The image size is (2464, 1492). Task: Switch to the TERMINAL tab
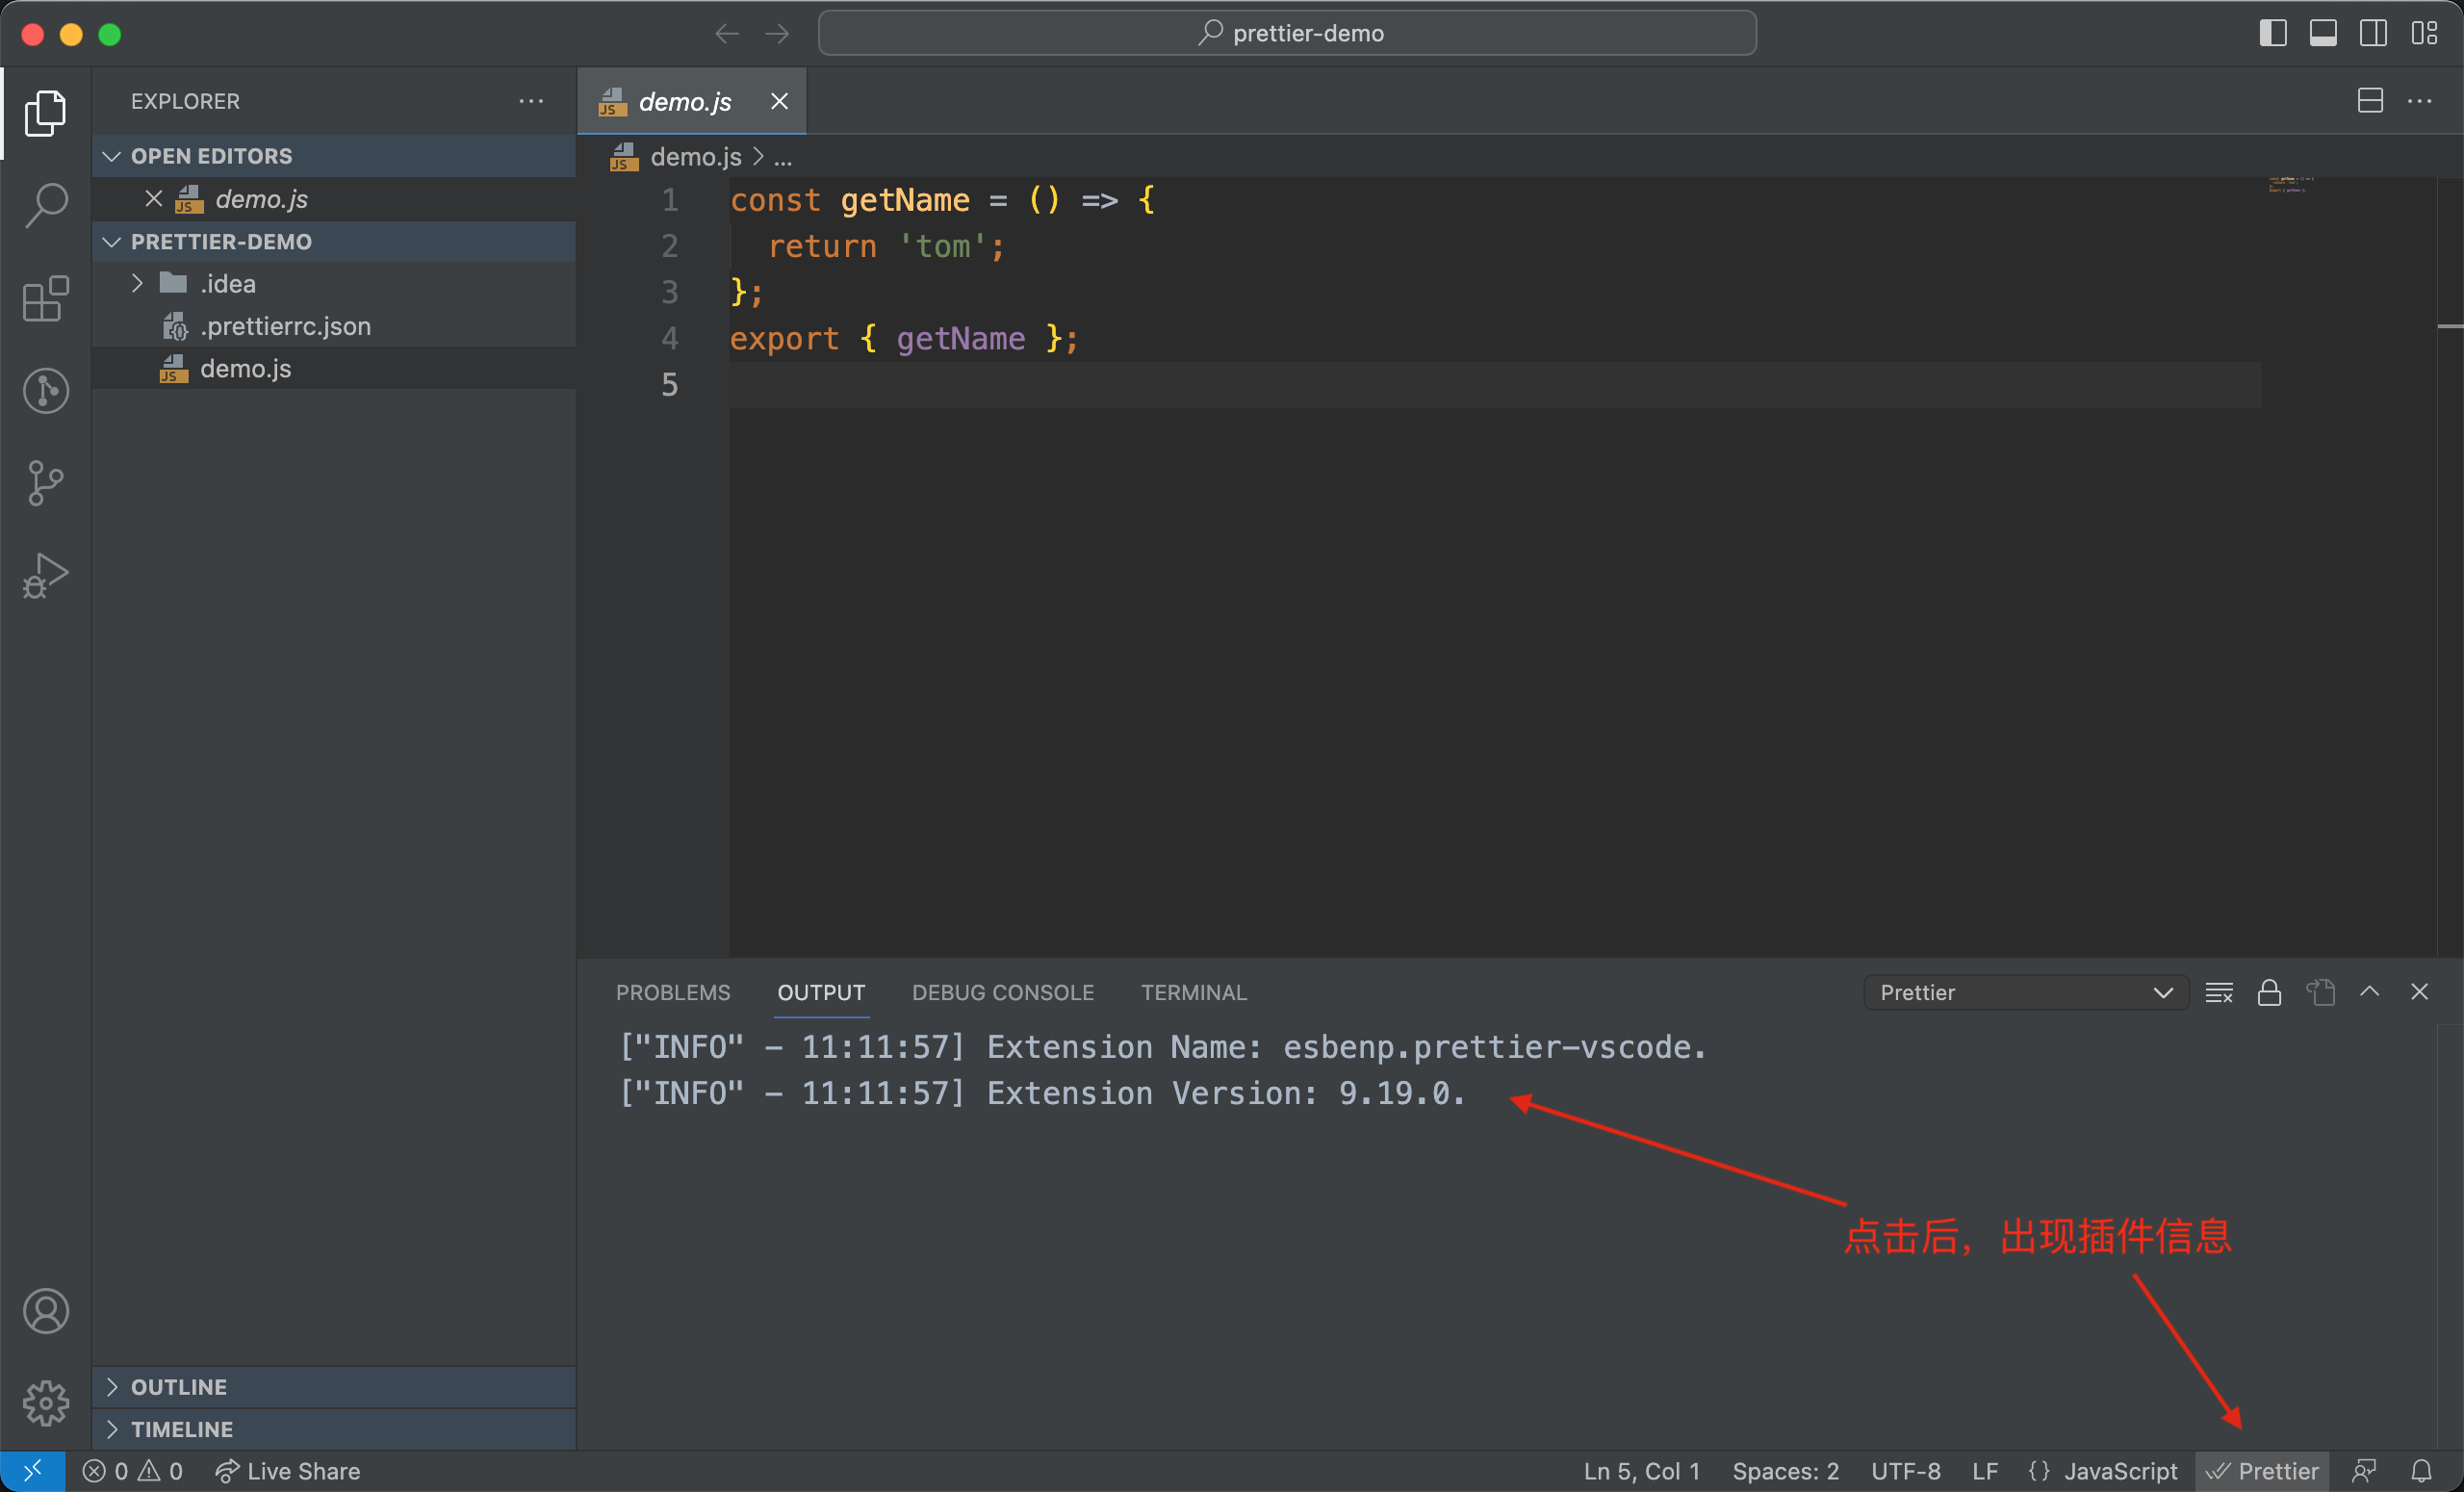point(1193,992)
